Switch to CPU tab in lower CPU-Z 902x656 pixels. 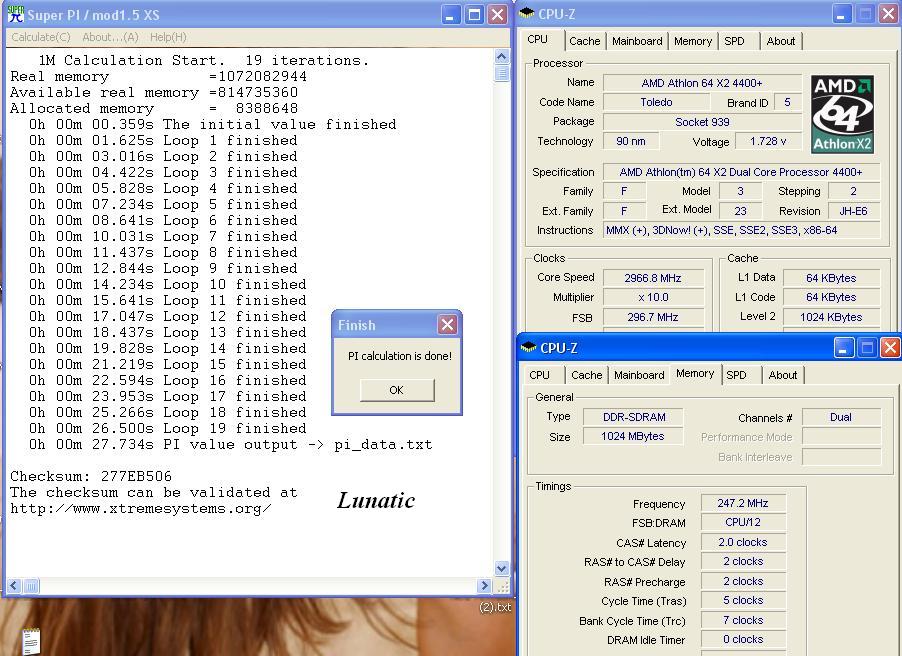(x=540, y=375)
